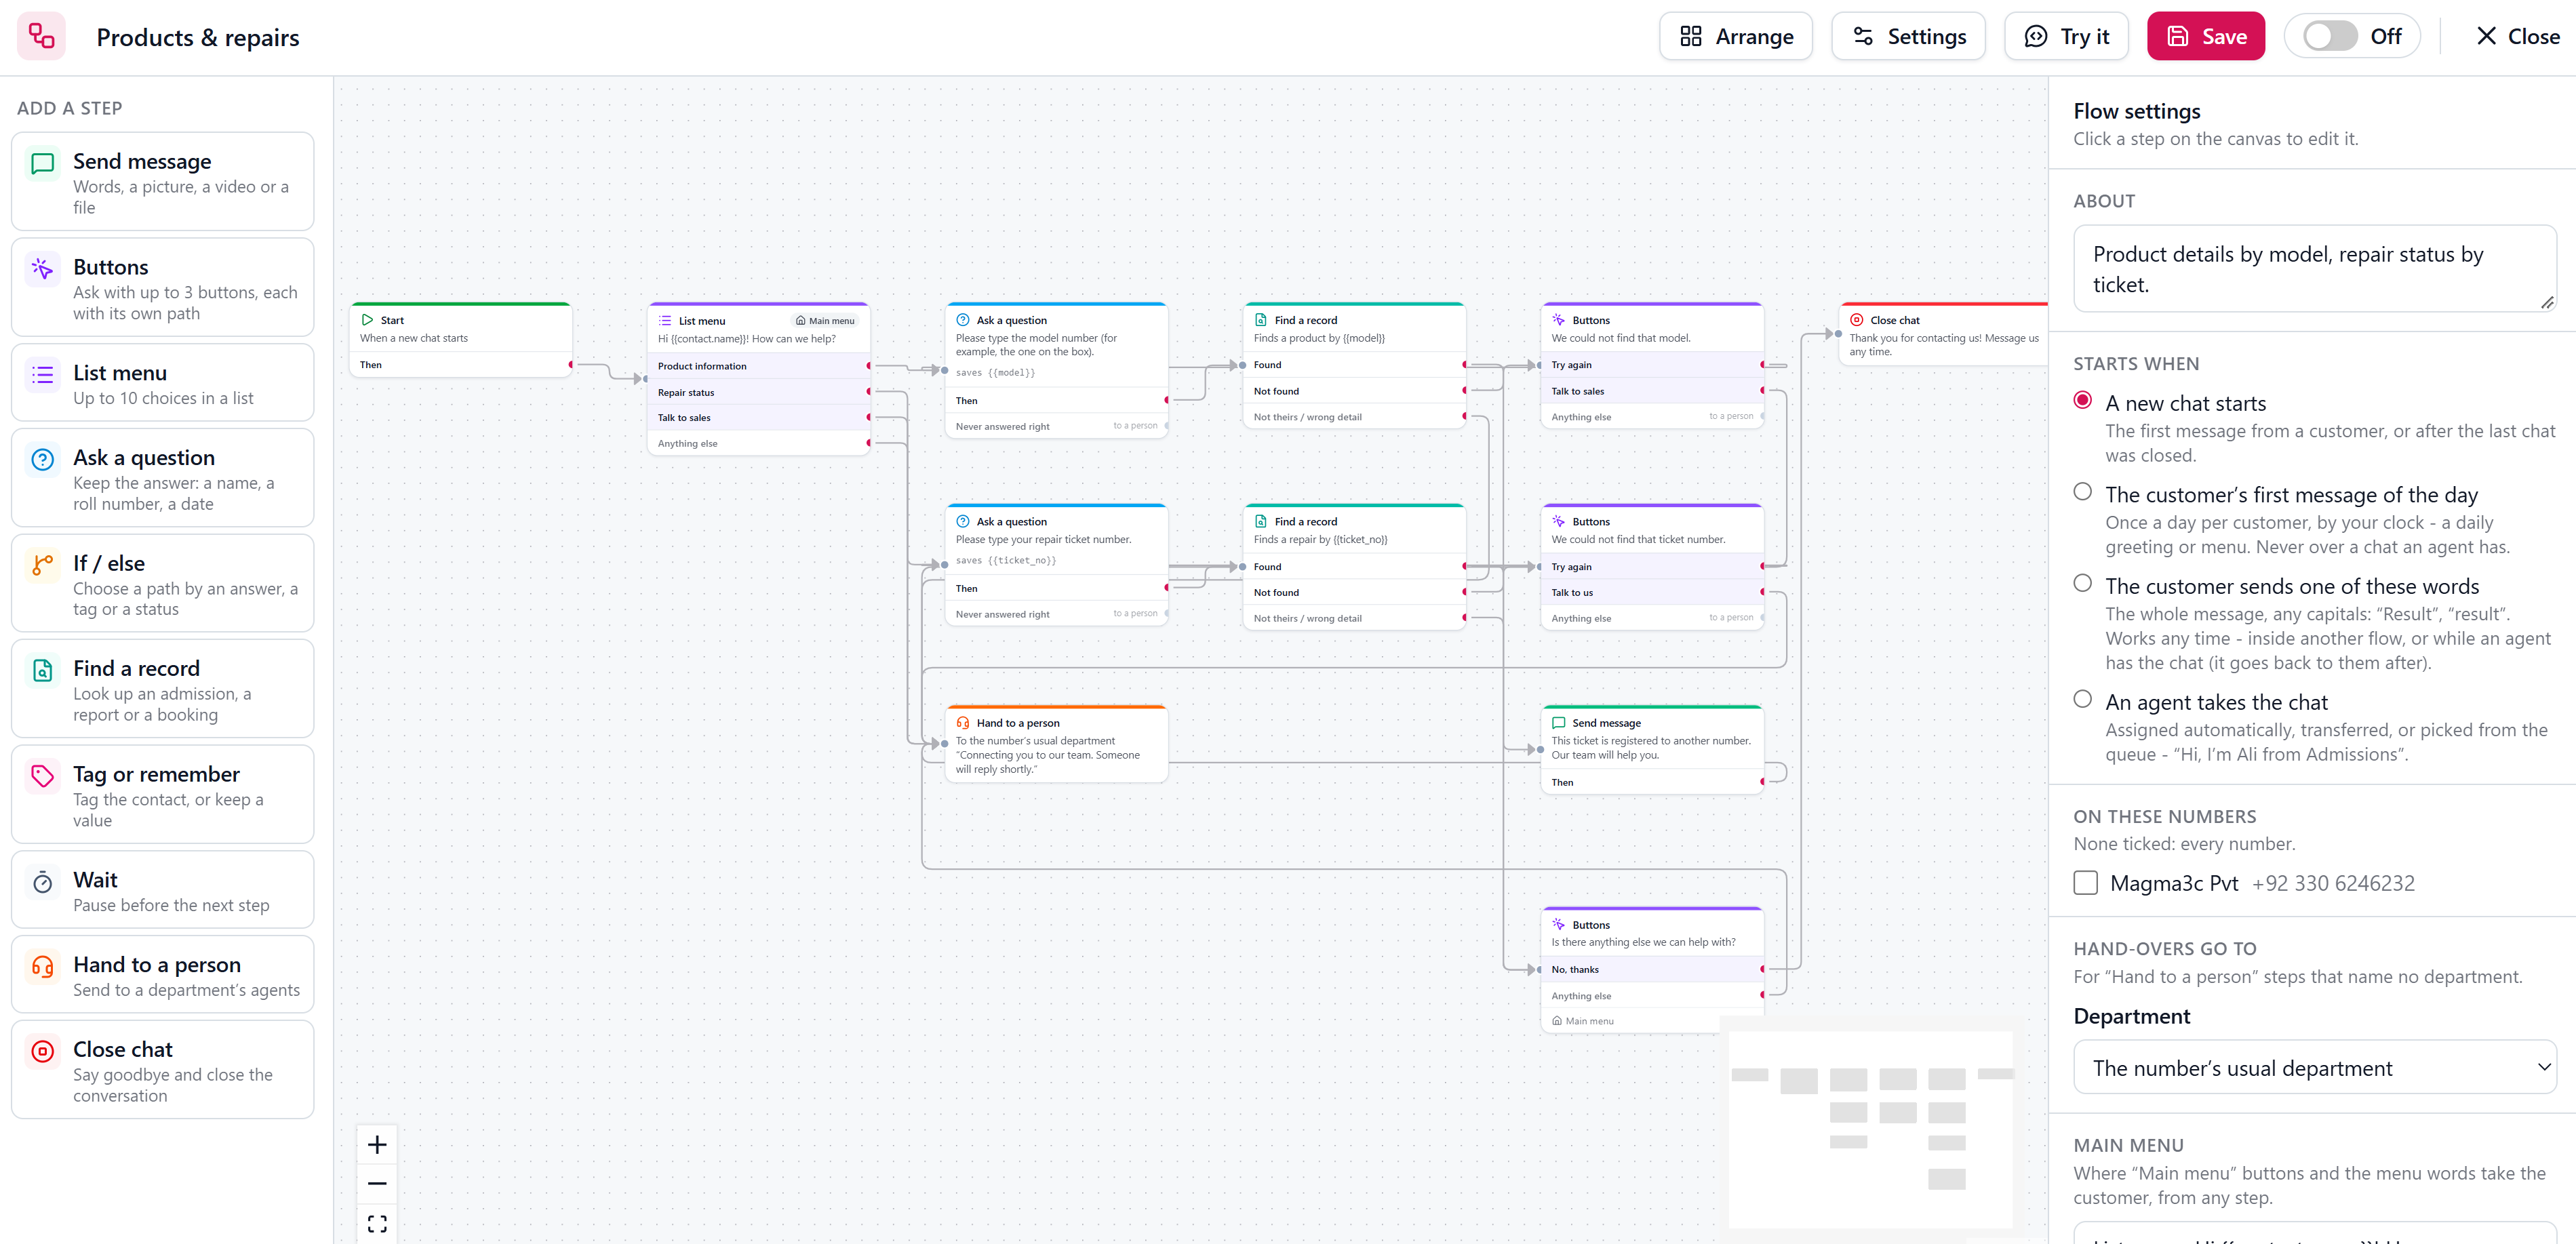This screenshot has height=1244, width=2576.
Task: Zoom in on the canvas with plus button
Action: [377, 1144]
